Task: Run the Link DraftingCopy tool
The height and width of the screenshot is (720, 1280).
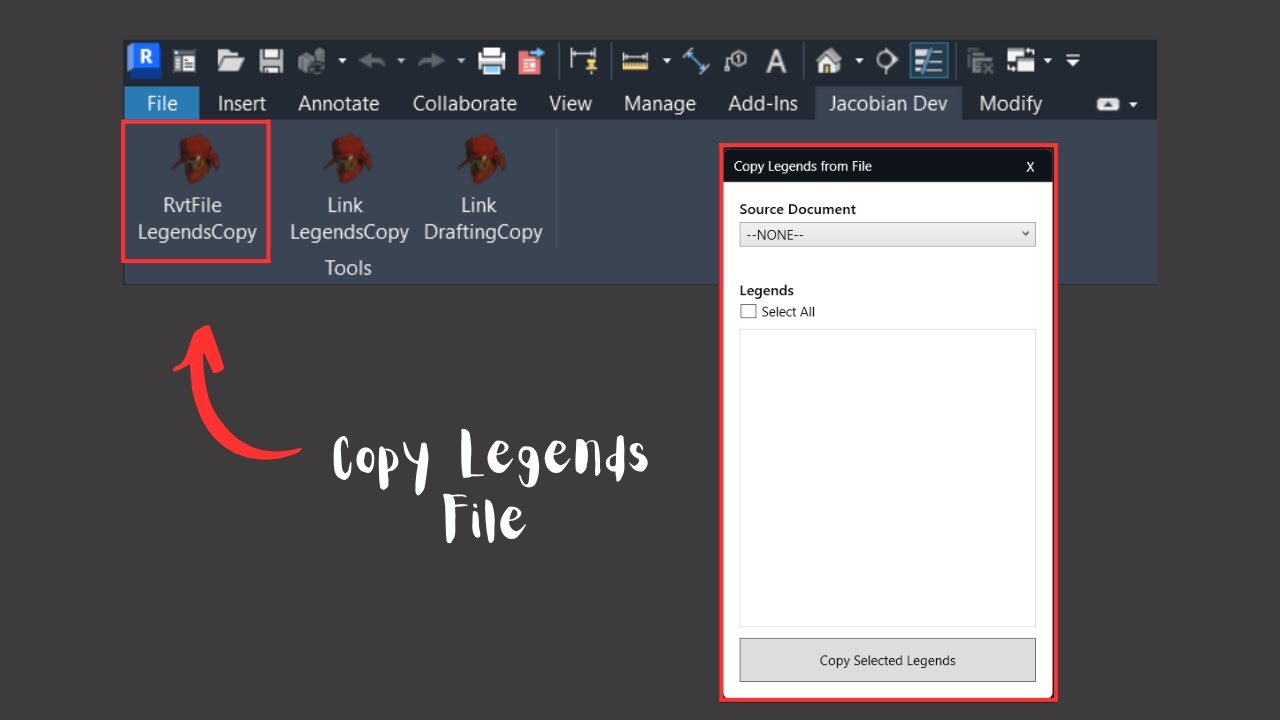Action: pyautogui.click(x=482, y=191)
